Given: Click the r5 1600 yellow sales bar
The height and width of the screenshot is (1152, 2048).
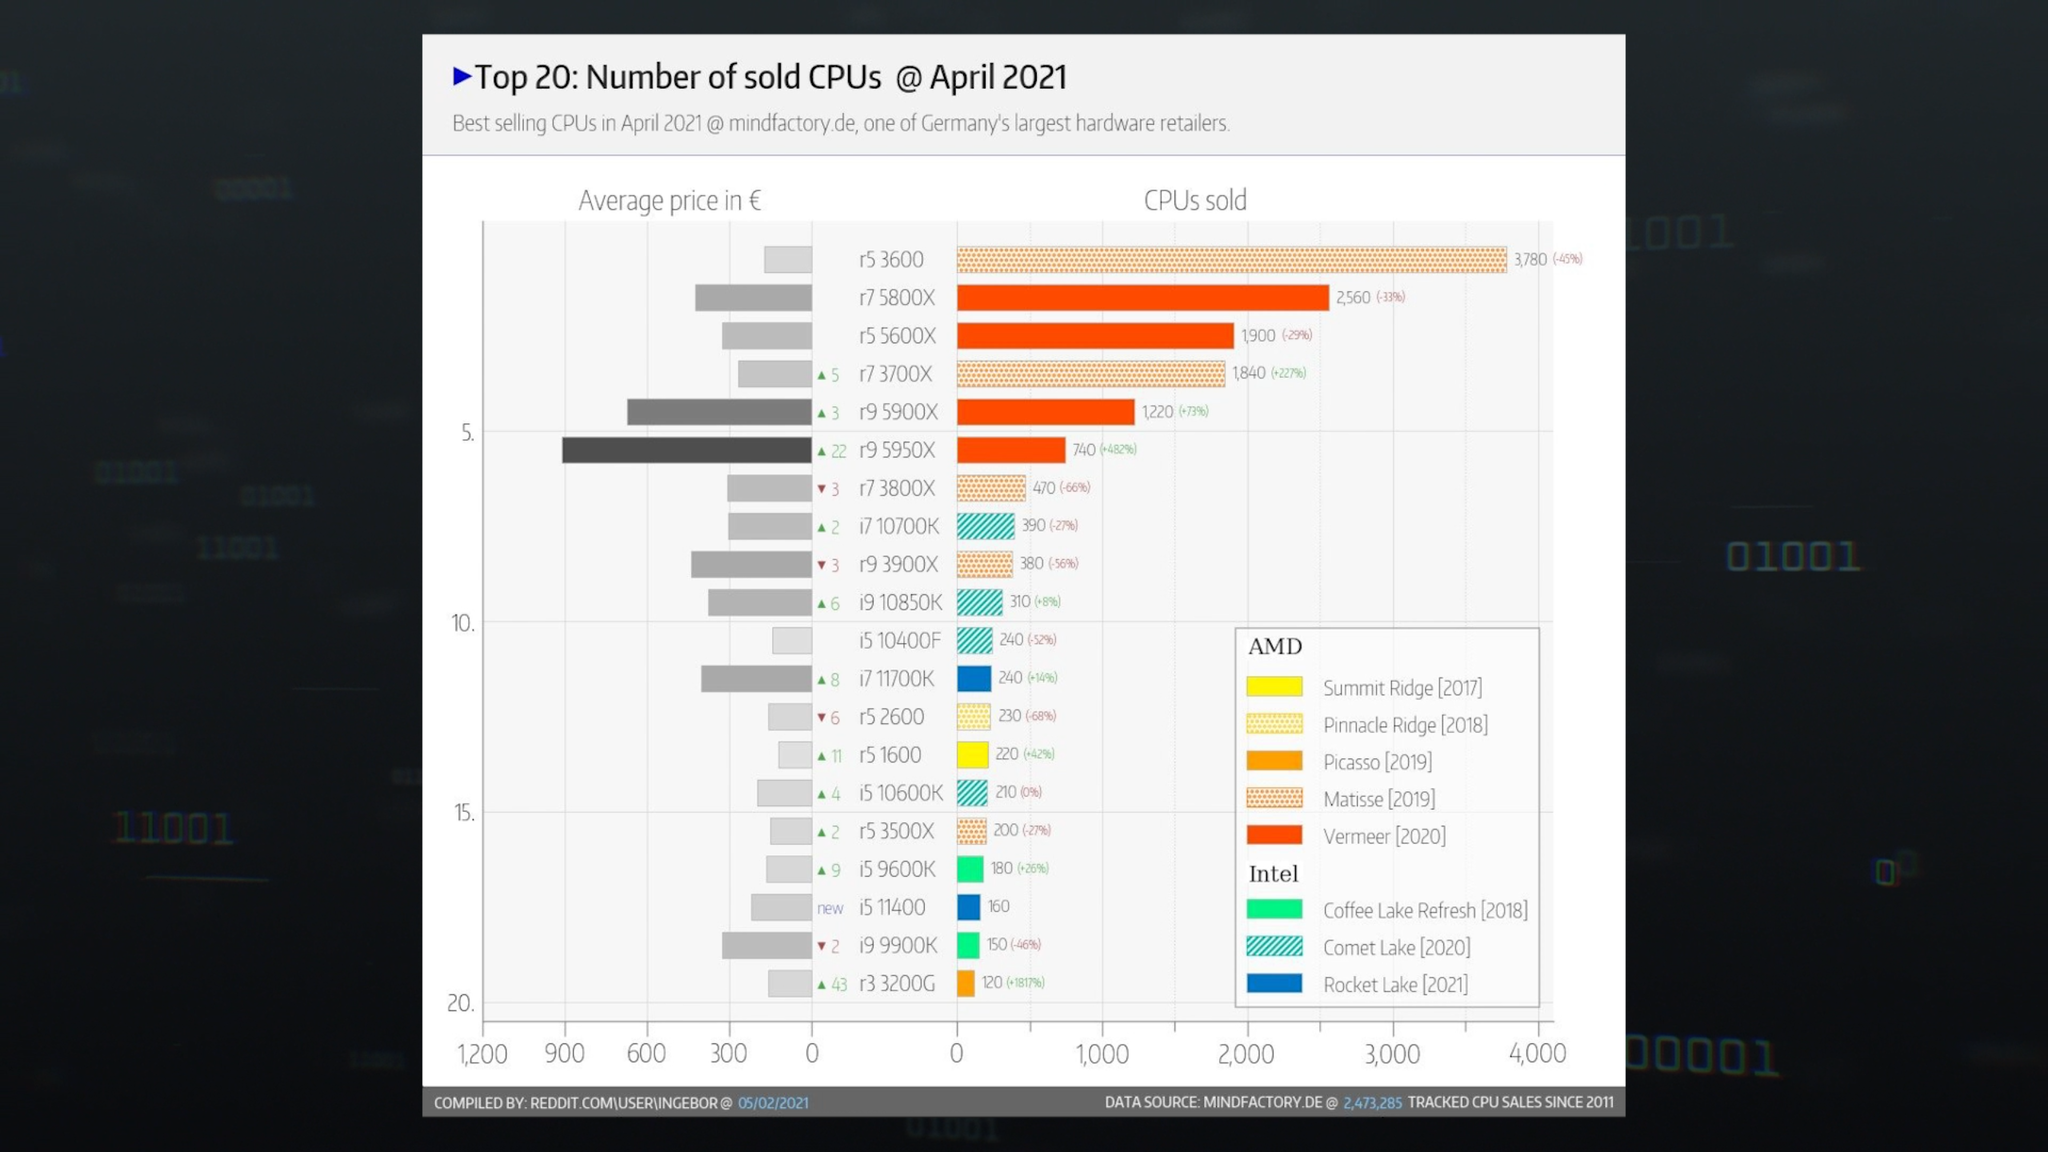Looking at the screenshot, I should [x=973, y=754].
